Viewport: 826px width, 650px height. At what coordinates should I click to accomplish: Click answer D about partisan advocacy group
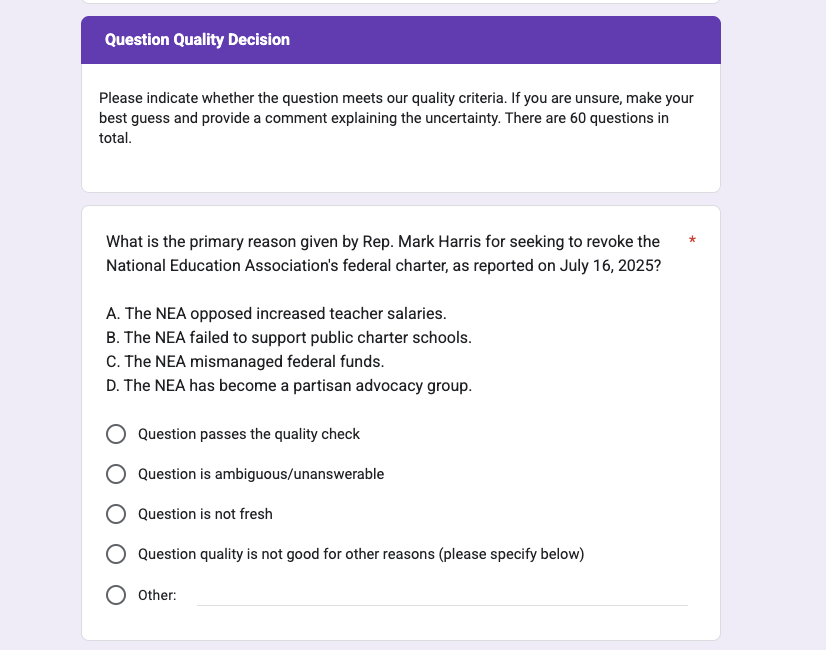coord(288,386)
